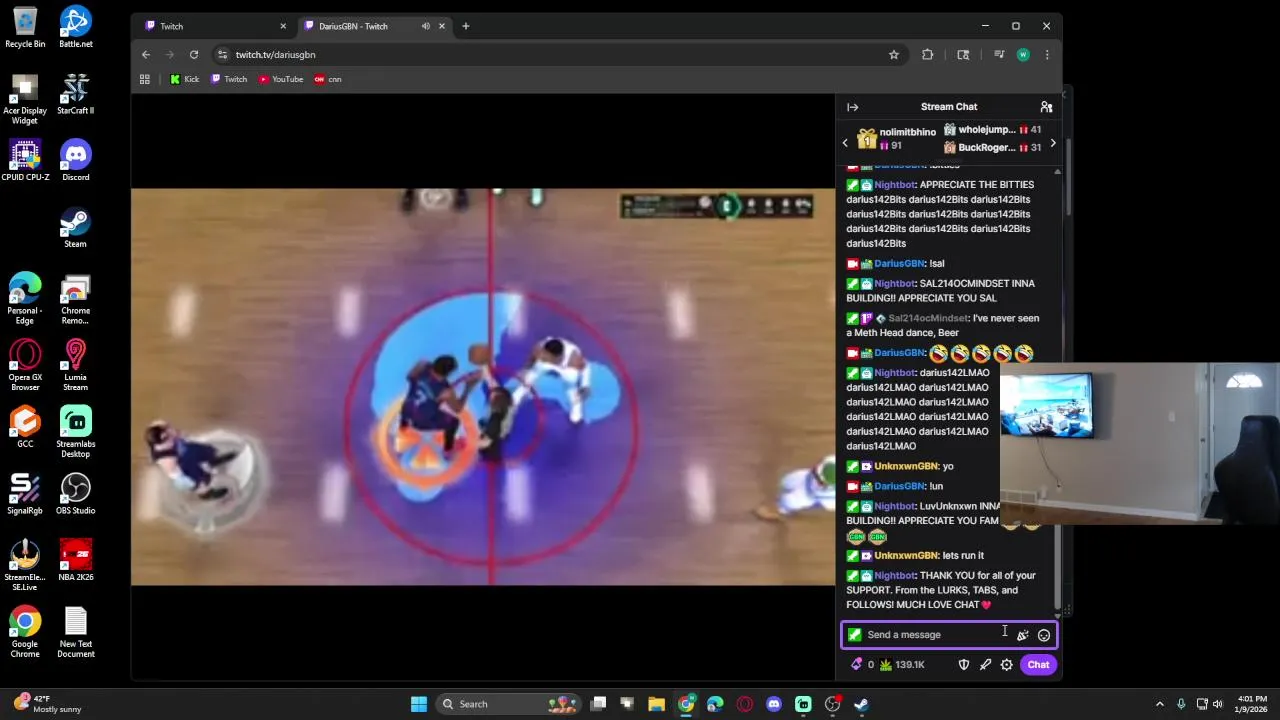Screen dimensions: 1280x720
Task: Open CPUID CPU-Z desktop shortcut
Action: (x=25, y=160)
